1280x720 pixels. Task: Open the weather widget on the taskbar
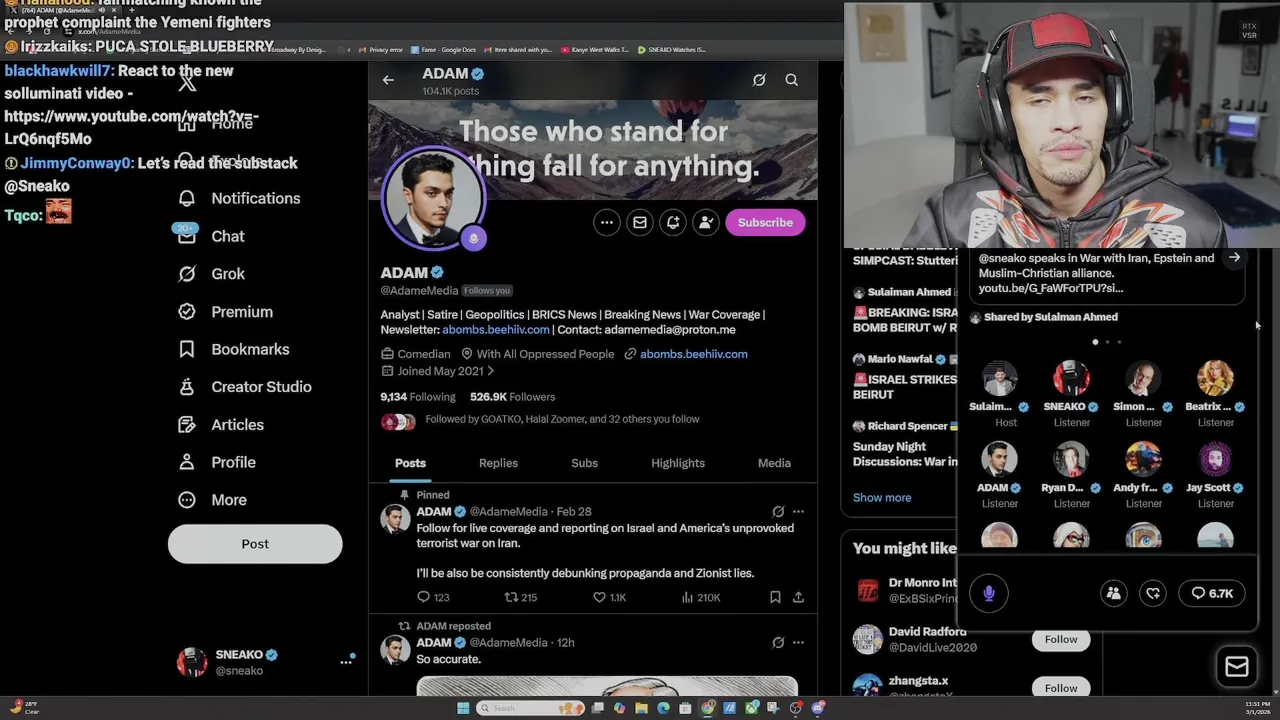24,707
